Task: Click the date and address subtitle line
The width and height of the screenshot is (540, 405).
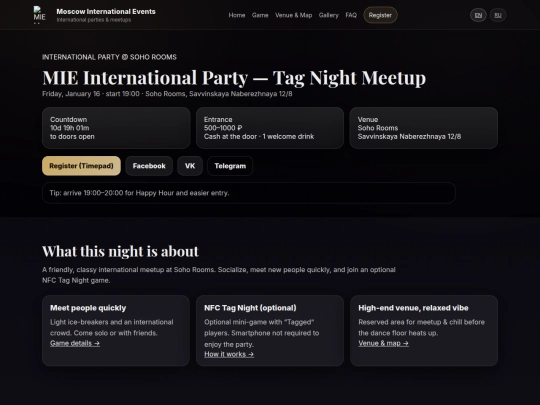Action: 167,94
